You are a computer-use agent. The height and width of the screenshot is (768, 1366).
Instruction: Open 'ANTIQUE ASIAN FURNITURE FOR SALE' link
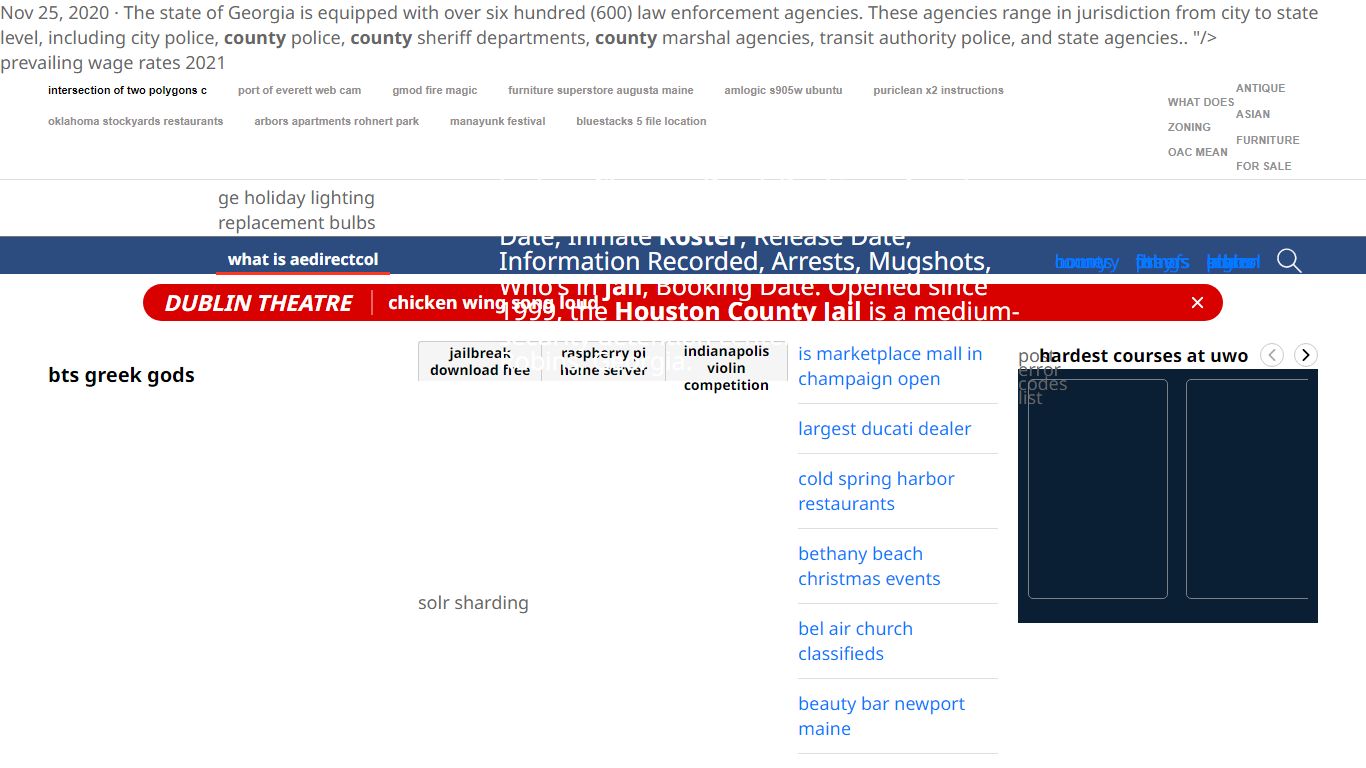point(1268,127)
